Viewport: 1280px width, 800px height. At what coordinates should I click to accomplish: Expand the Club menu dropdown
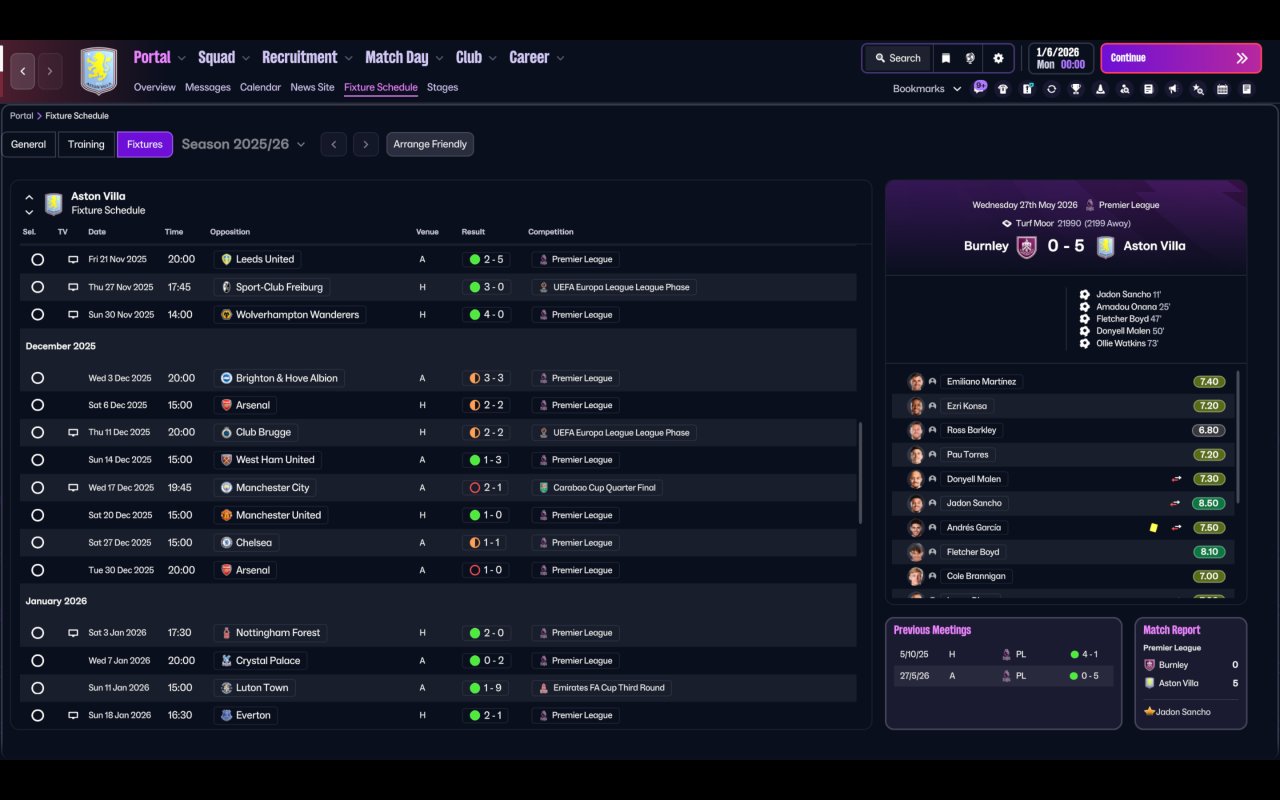point(493,58)
